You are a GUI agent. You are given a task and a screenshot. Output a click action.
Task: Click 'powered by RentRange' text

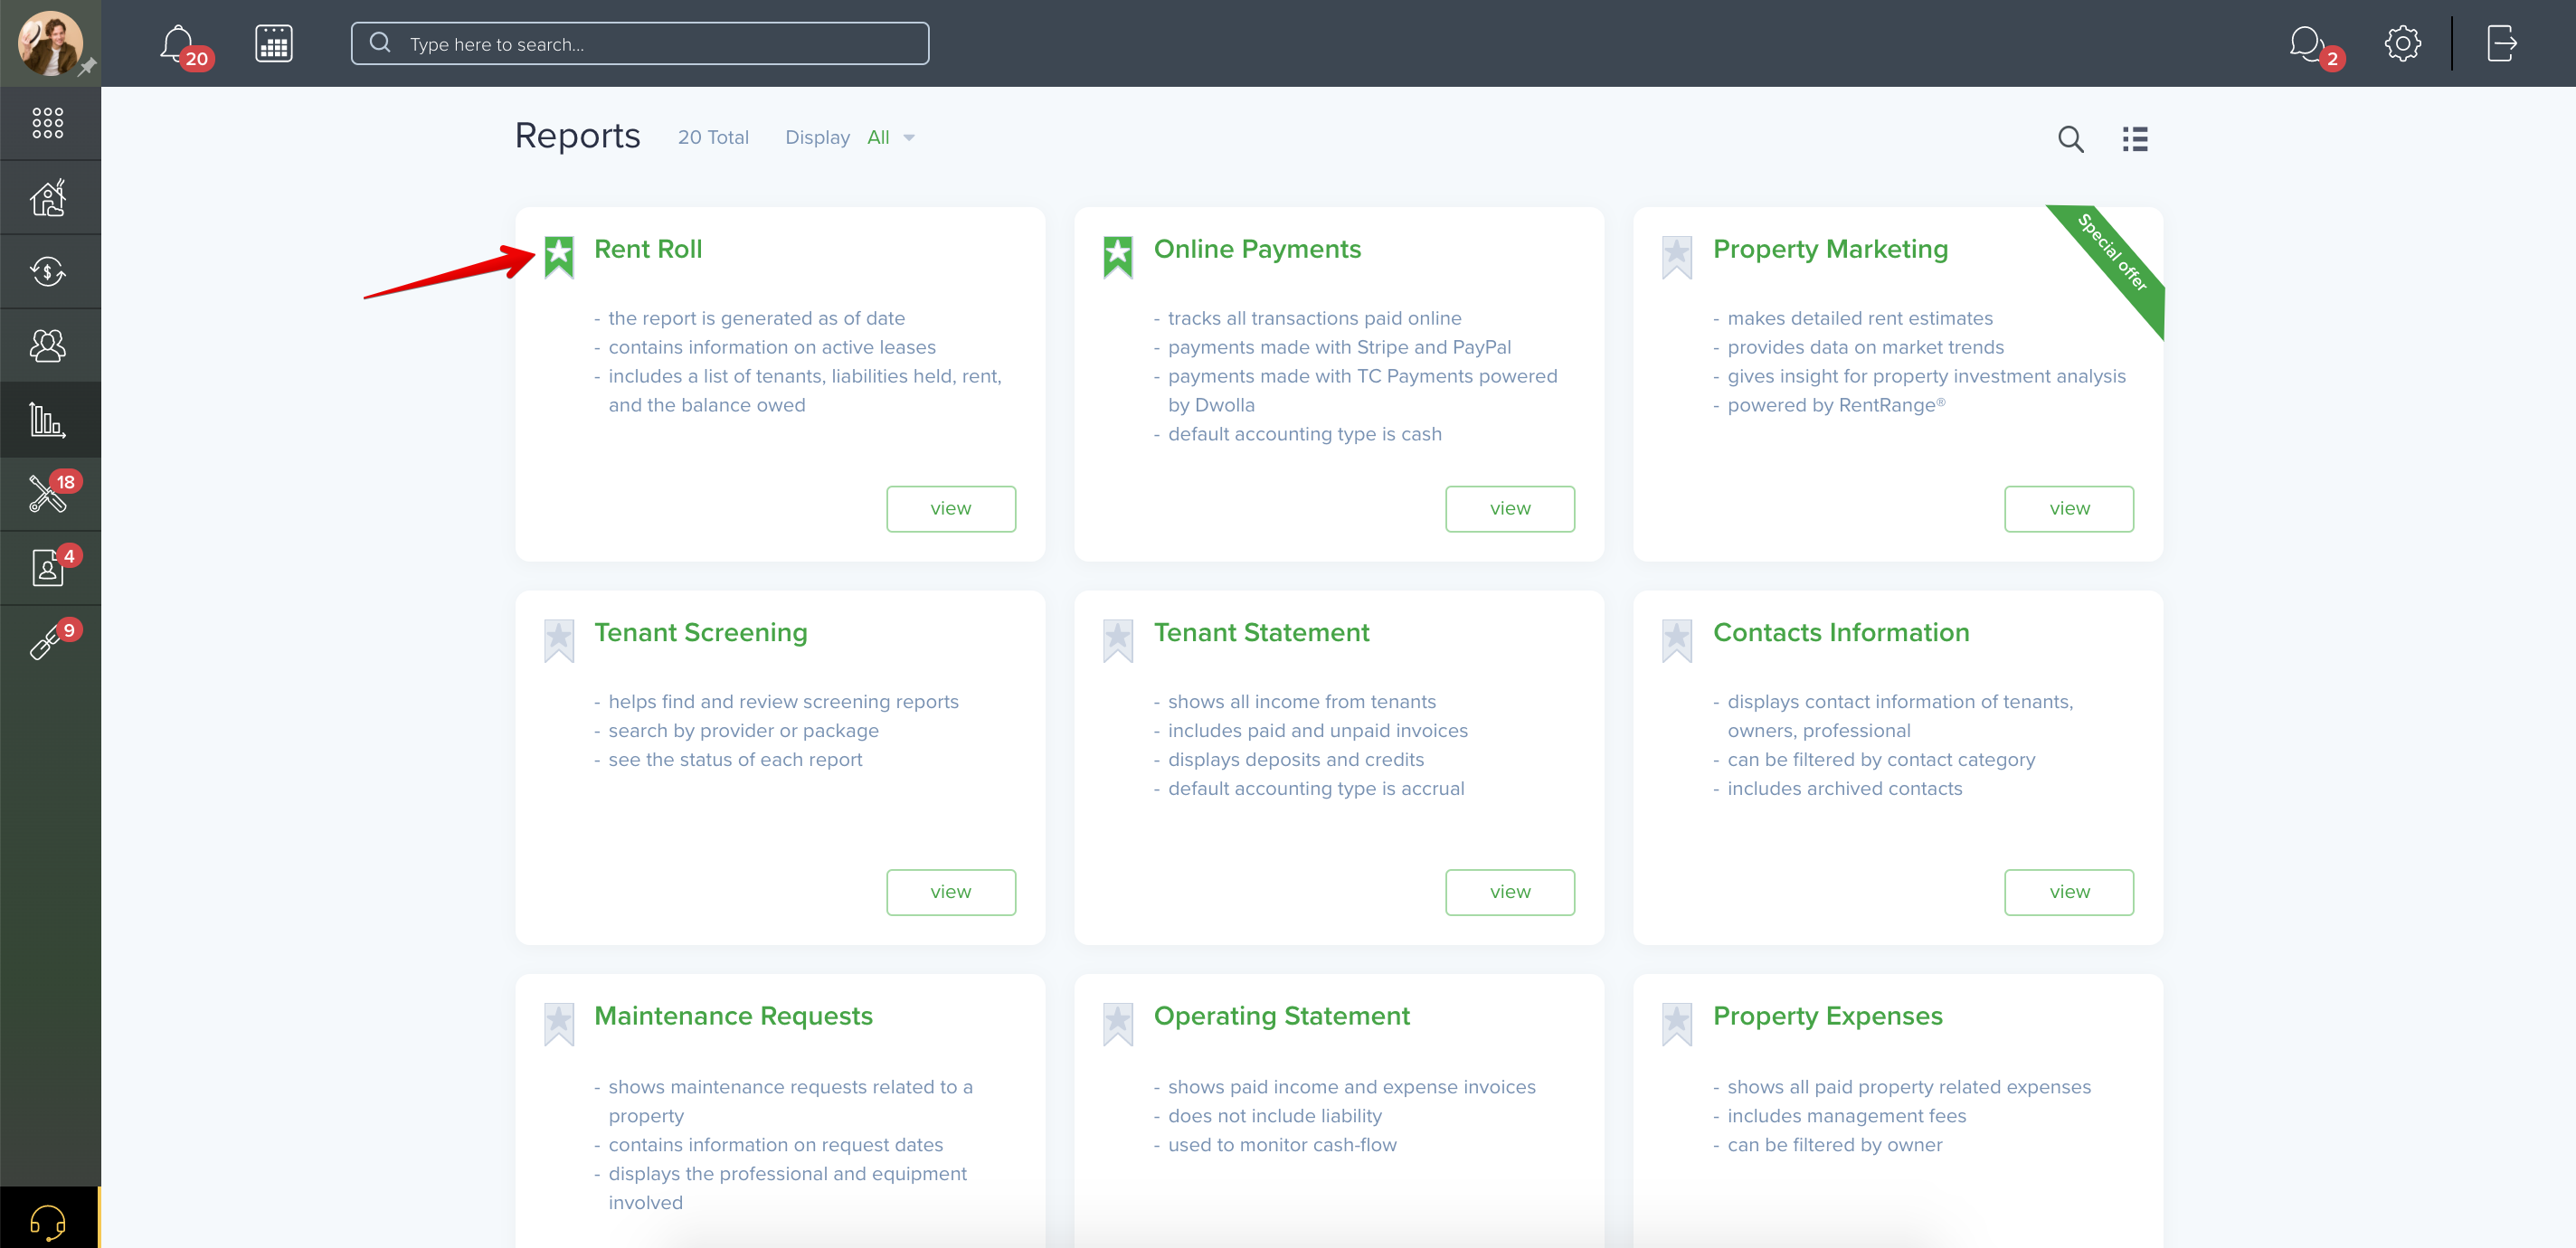1836,405
